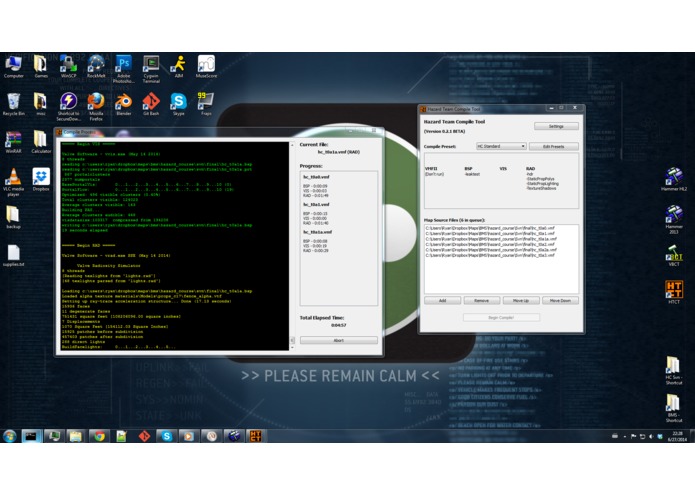Click the Abort button in Compile Process

click(339, 340)
